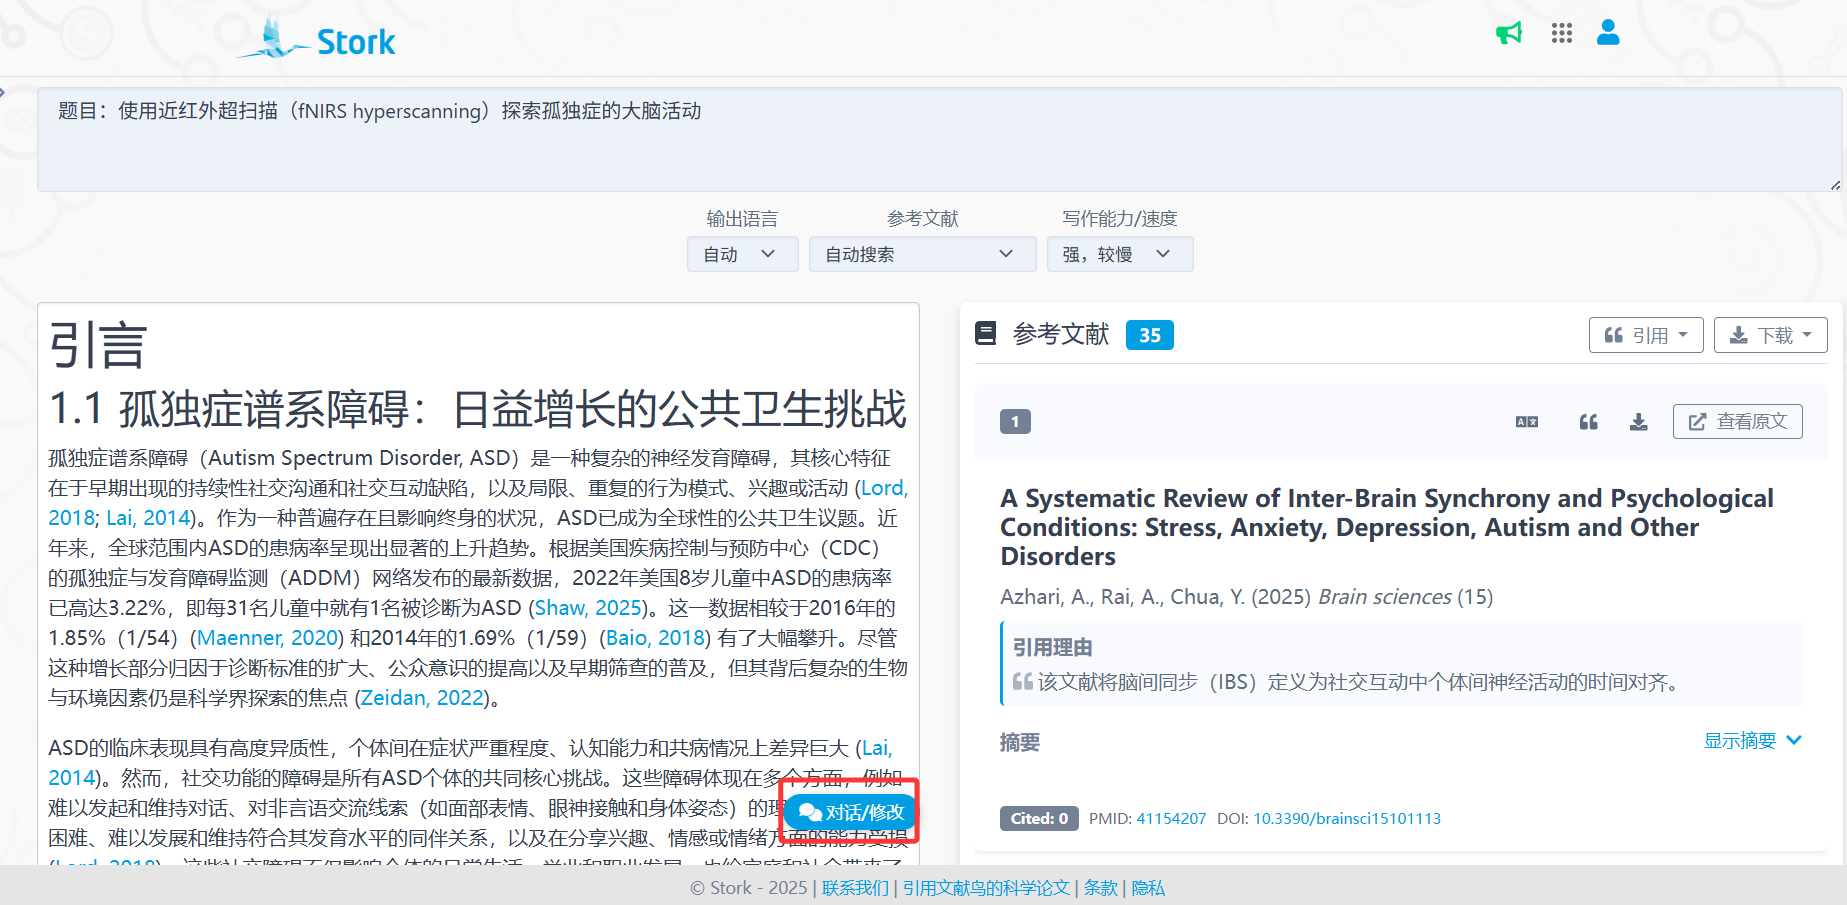The height and width of the screenshot is (905, 1847).
Task: Click the 查看原文 button
Action: point(1737,422)
